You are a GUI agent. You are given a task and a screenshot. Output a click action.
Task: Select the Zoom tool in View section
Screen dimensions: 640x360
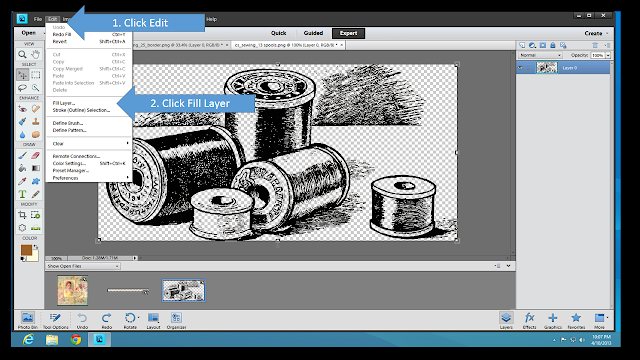22,54
